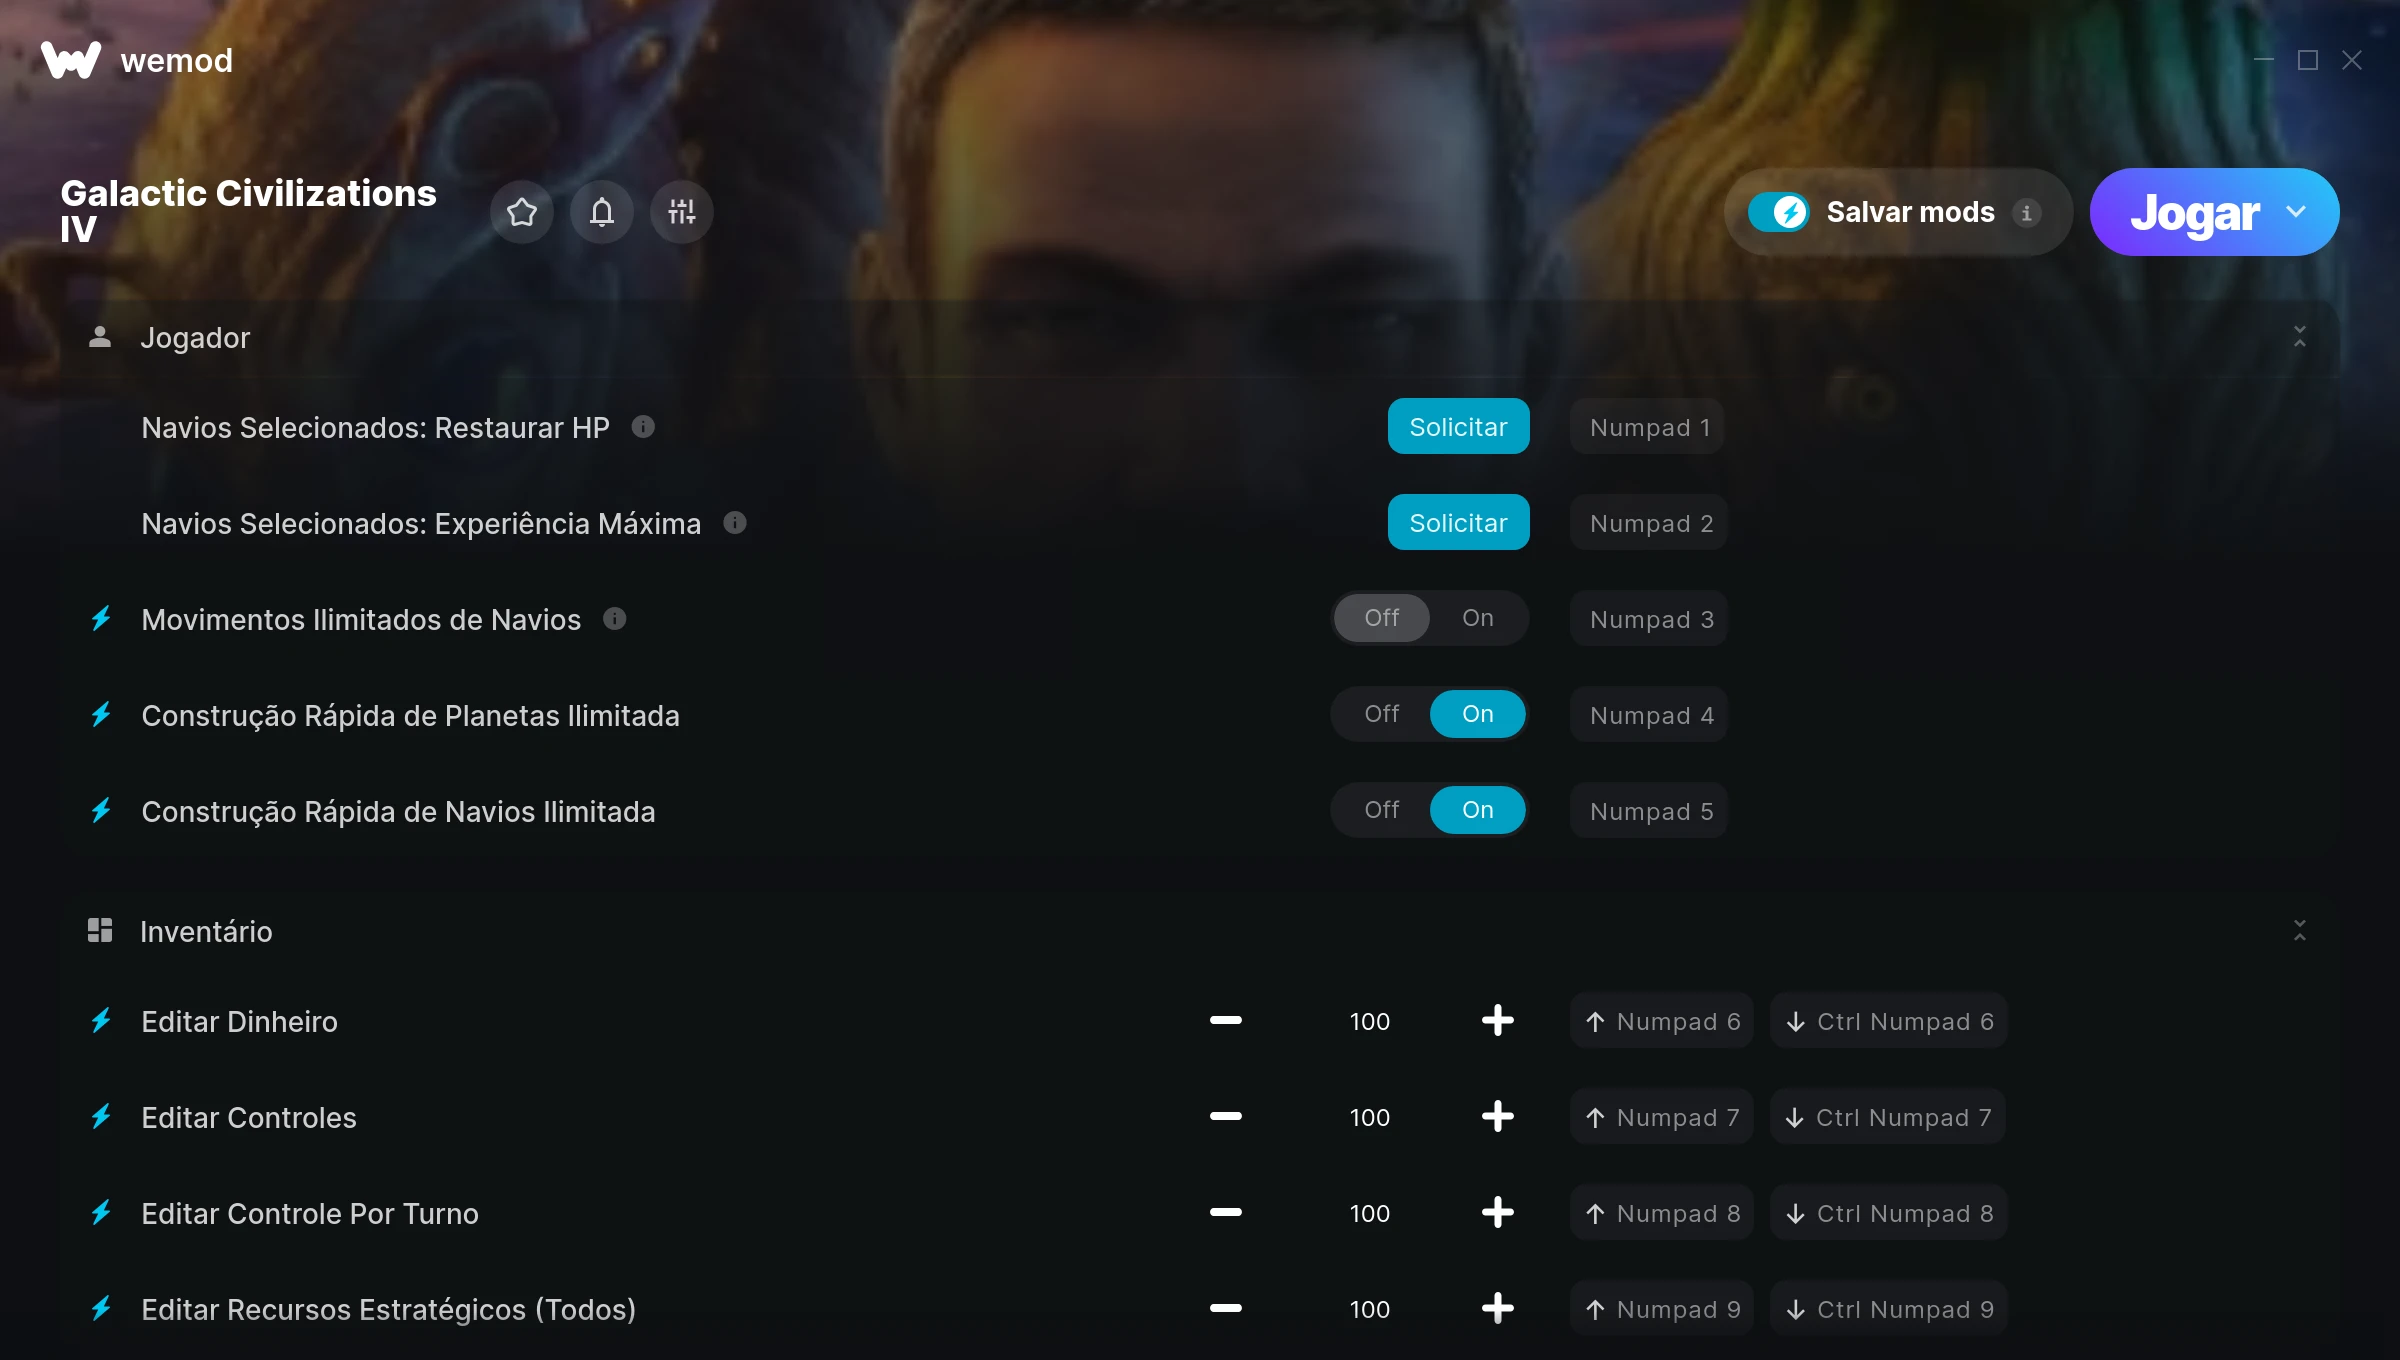The image size is (2400, 1360).
Task: Click Solicitar for Experiência Máxima
Action: (1458, 523)
